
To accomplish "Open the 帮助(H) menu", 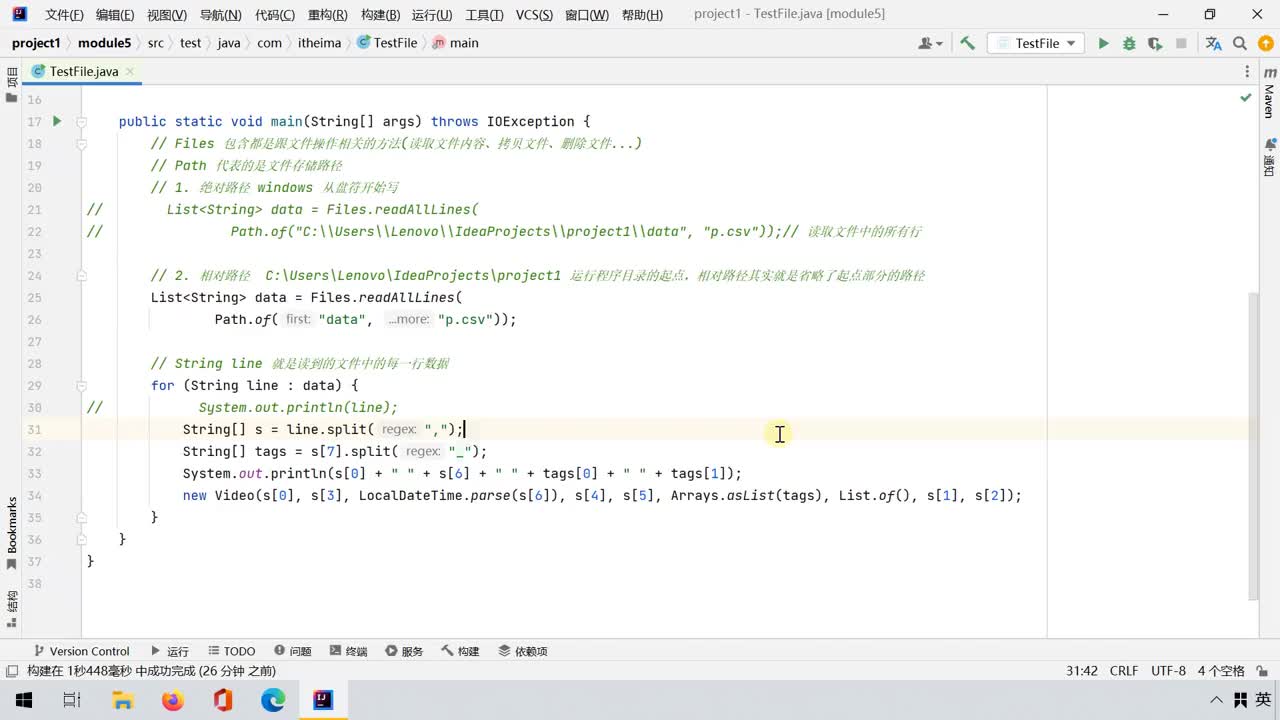I will pyautogui.click(x=642, y=14).
